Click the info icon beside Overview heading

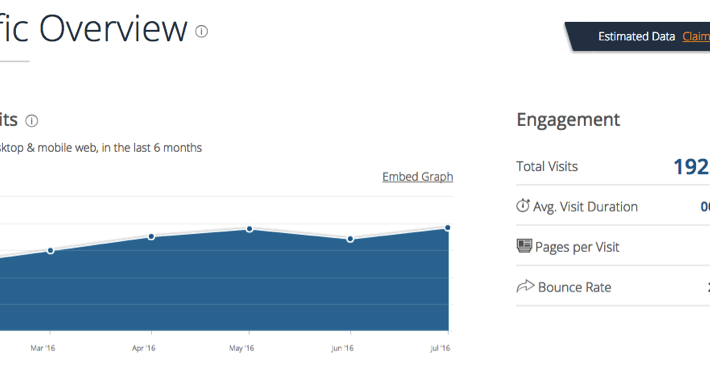tap(201, 31)
